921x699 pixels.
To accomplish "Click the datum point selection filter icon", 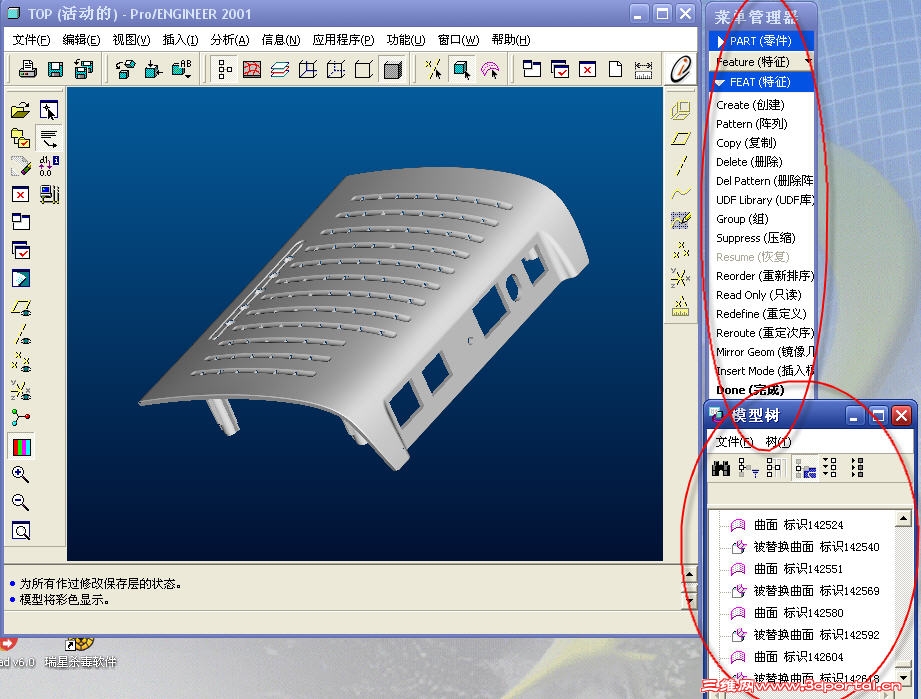I will pyautogui.click(x=433, y=69).
